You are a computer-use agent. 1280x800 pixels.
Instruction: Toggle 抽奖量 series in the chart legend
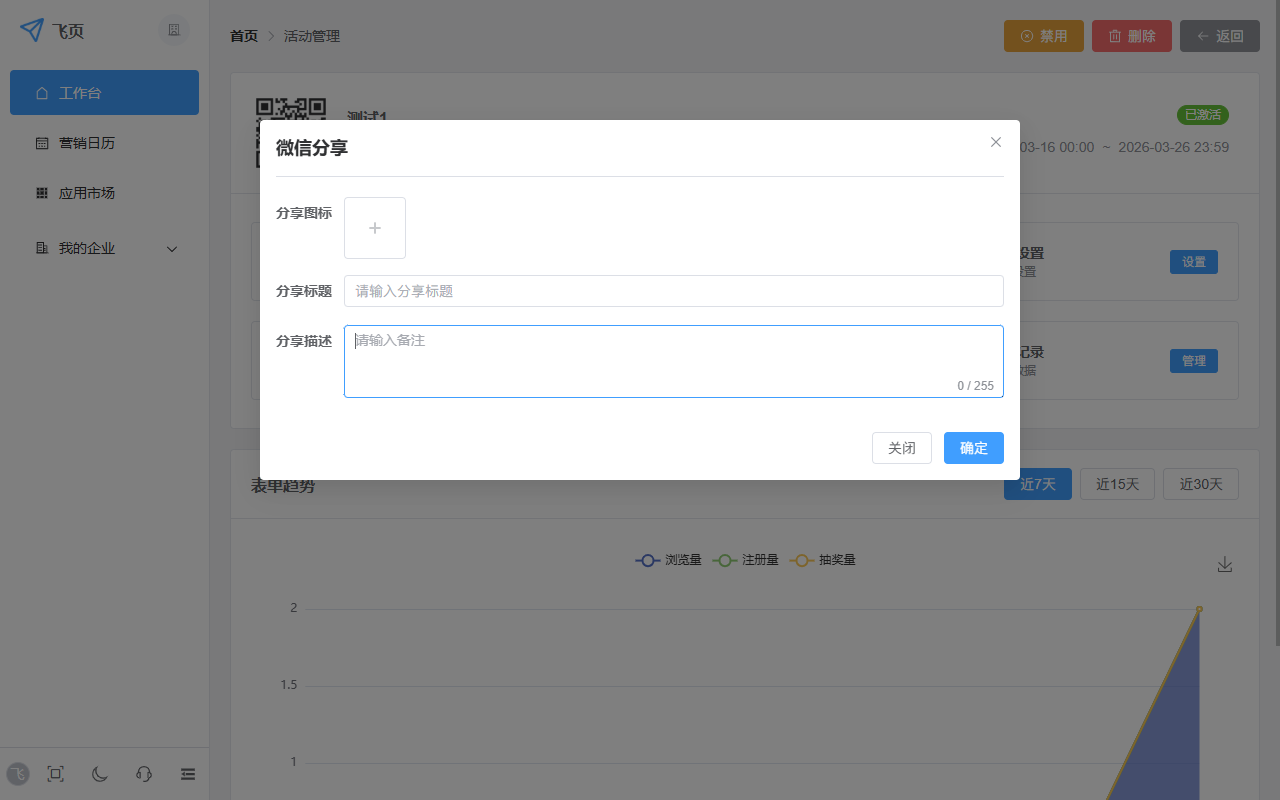point(823,560)
